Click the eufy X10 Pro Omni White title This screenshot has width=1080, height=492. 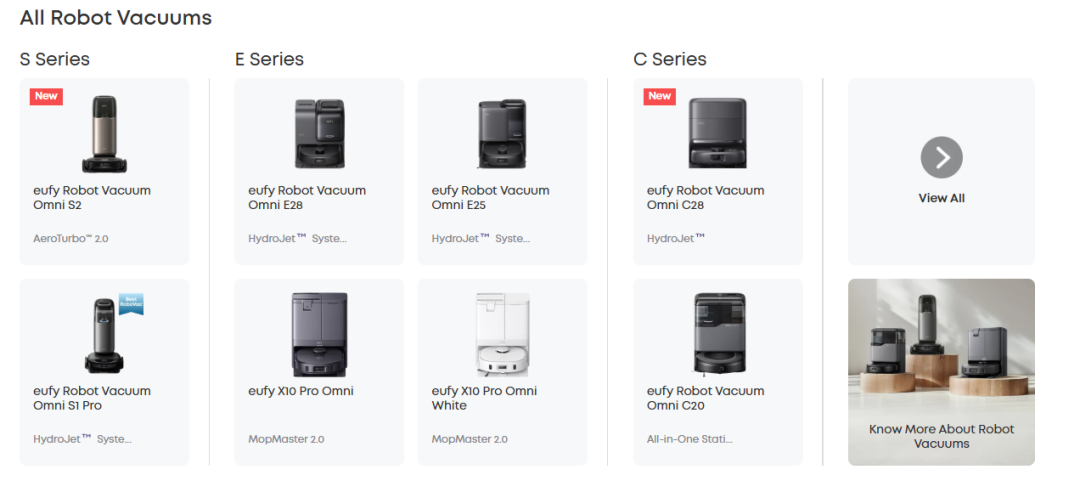coord(484,398)
